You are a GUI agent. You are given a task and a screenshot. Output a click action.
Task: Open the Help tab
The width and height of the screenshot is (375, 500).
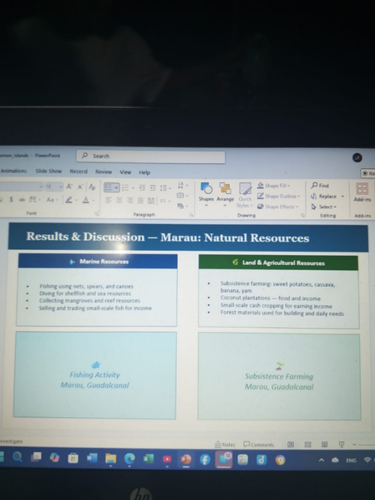144,172
